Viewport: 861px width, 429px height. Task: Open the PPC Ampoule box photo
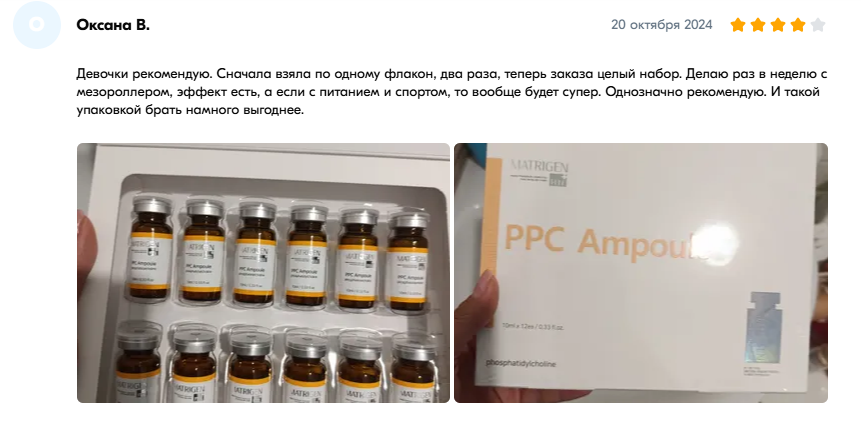pos(641,273)
